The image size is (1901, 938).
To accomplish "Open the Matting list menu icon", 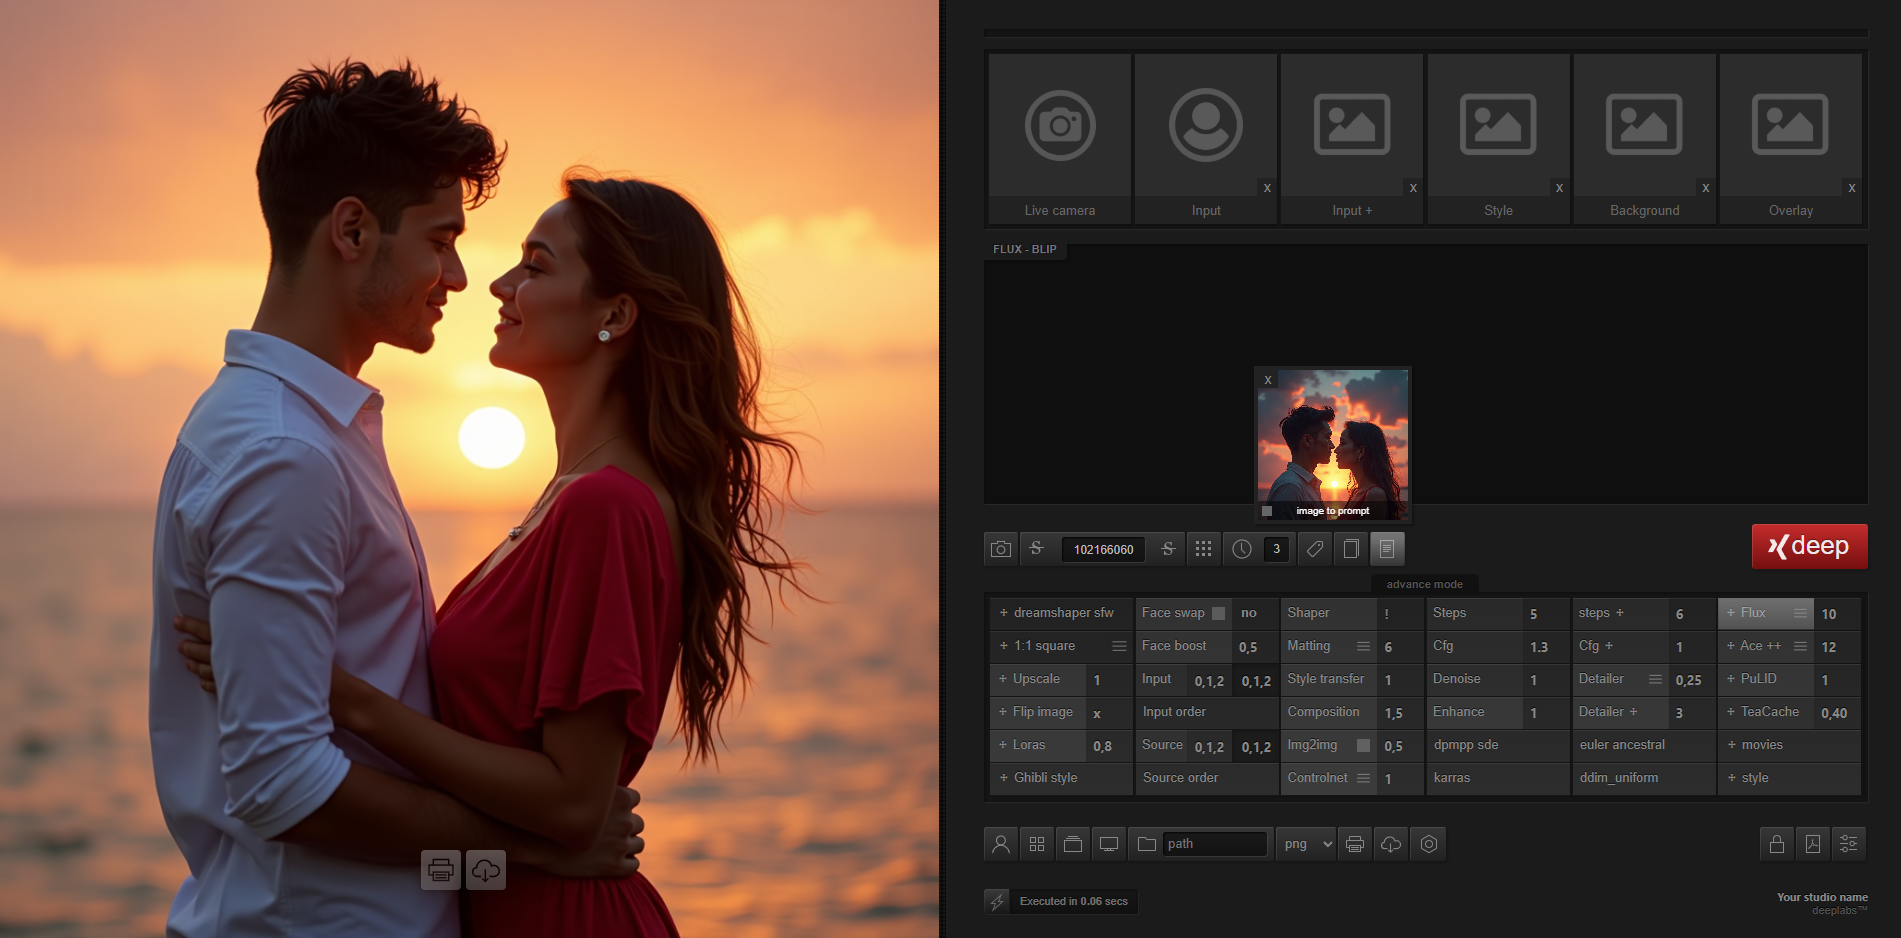I will [1363, 646].
